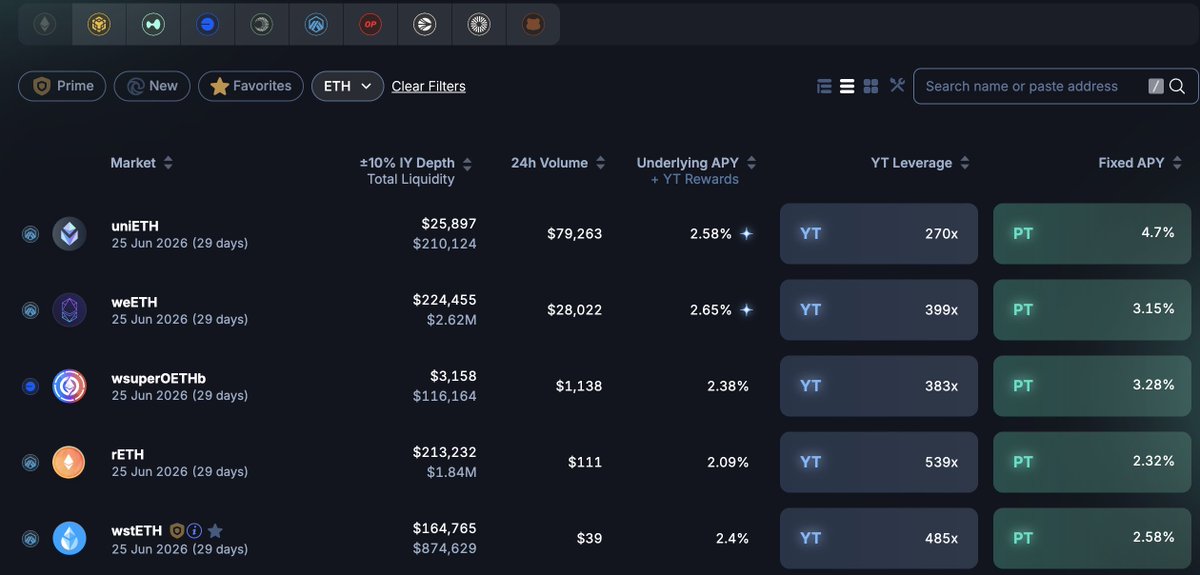Toggle the Prime filter pill
The height and width of the screenshot is (575, 1200).
[62, 86]
